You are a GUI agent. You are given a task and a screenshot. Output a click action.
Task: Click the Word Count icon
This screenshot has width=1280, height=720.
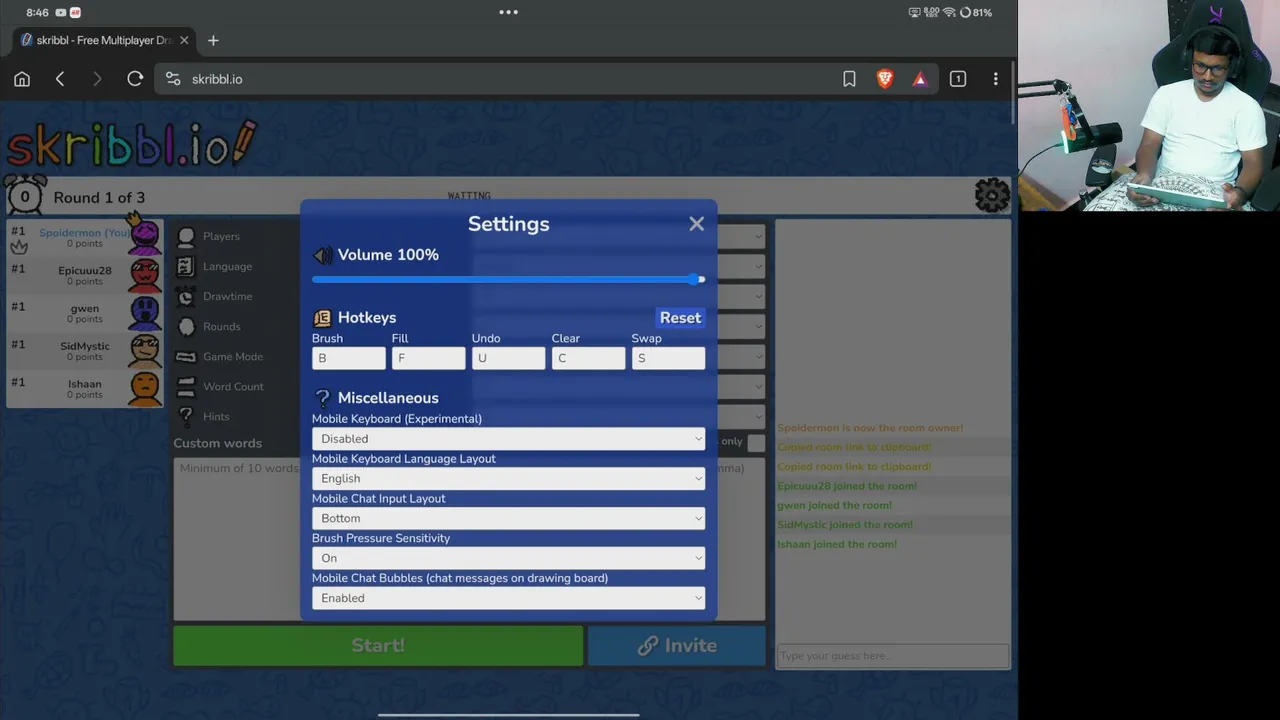[x=186, y=387]
